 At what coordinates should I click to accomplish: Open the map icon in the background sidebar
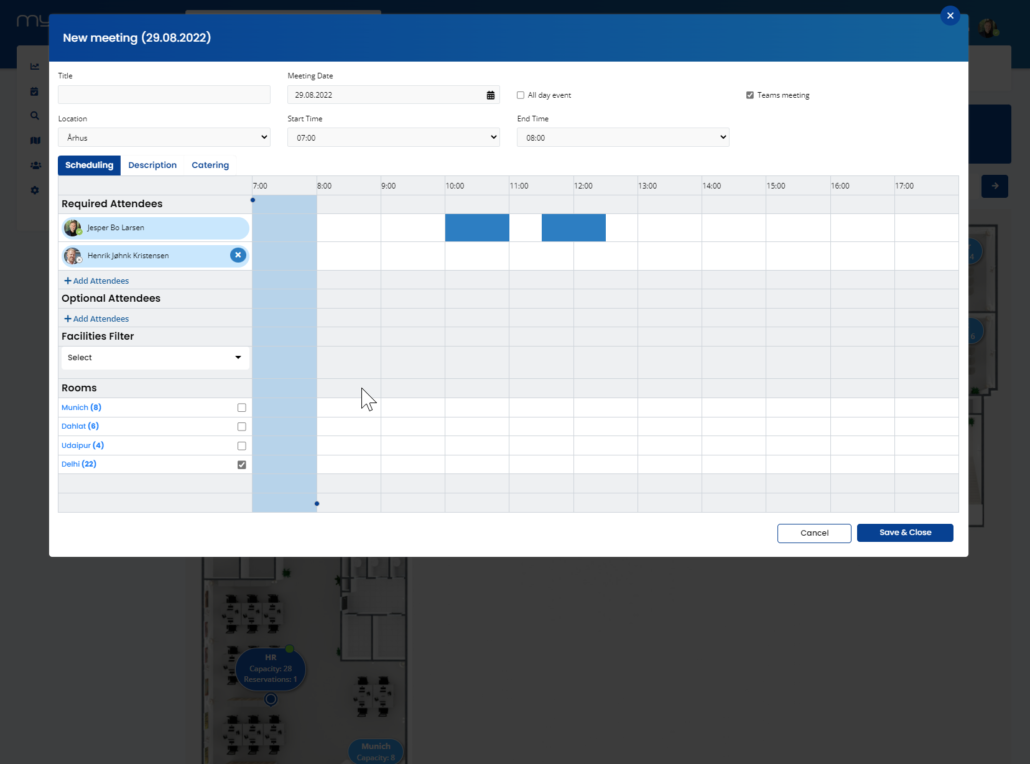(x=35, y=141)
